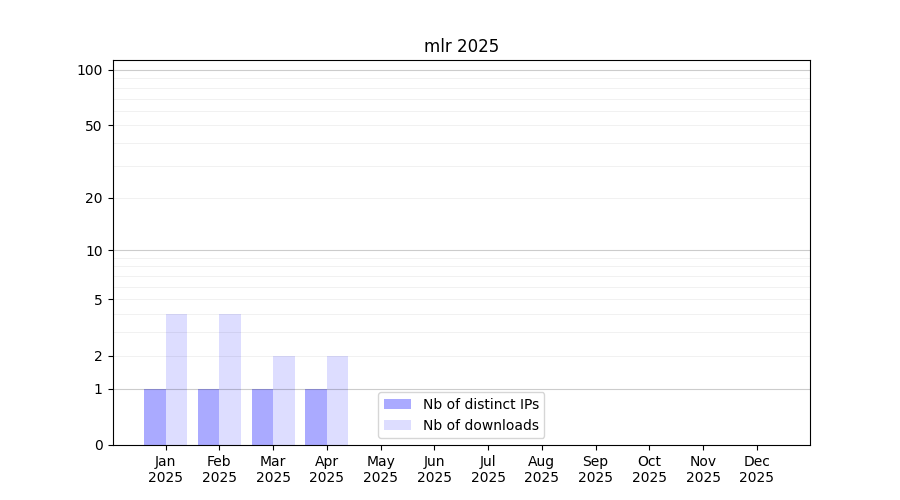Click the 'Dec 2025' x-axis label
Viewport: 900px width, 500px height.
point(756,469)
